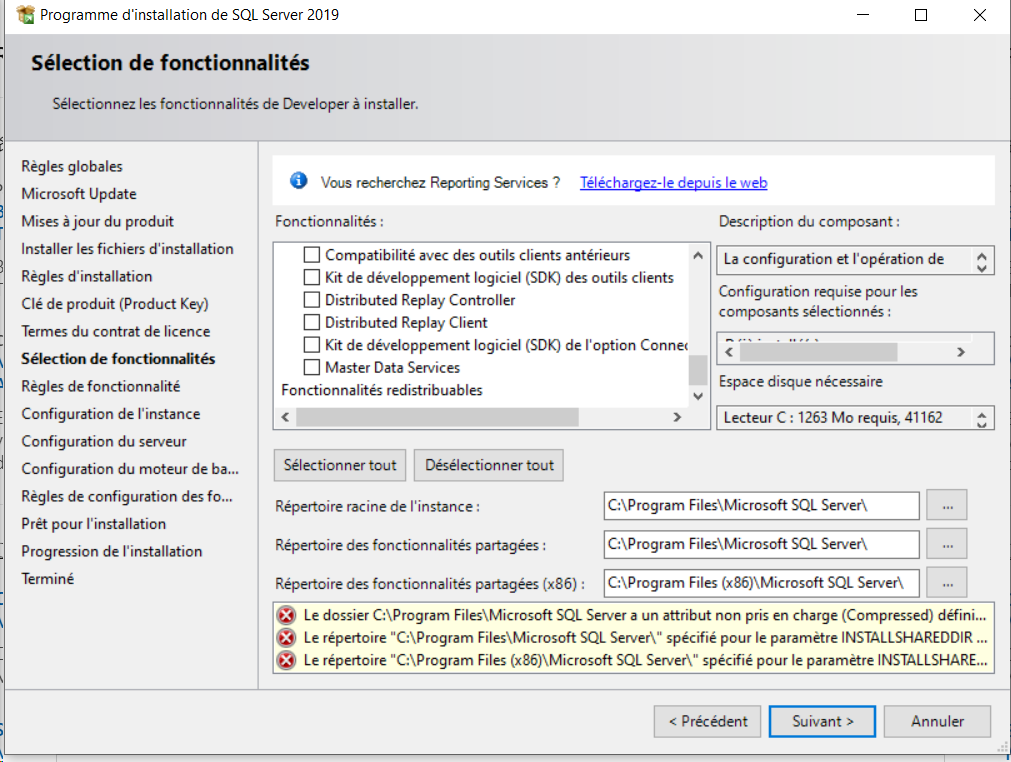Click the shared features (x86) directory field
Image resolution: width=1011 pixels, height=762 pixels.
point(761,583)
